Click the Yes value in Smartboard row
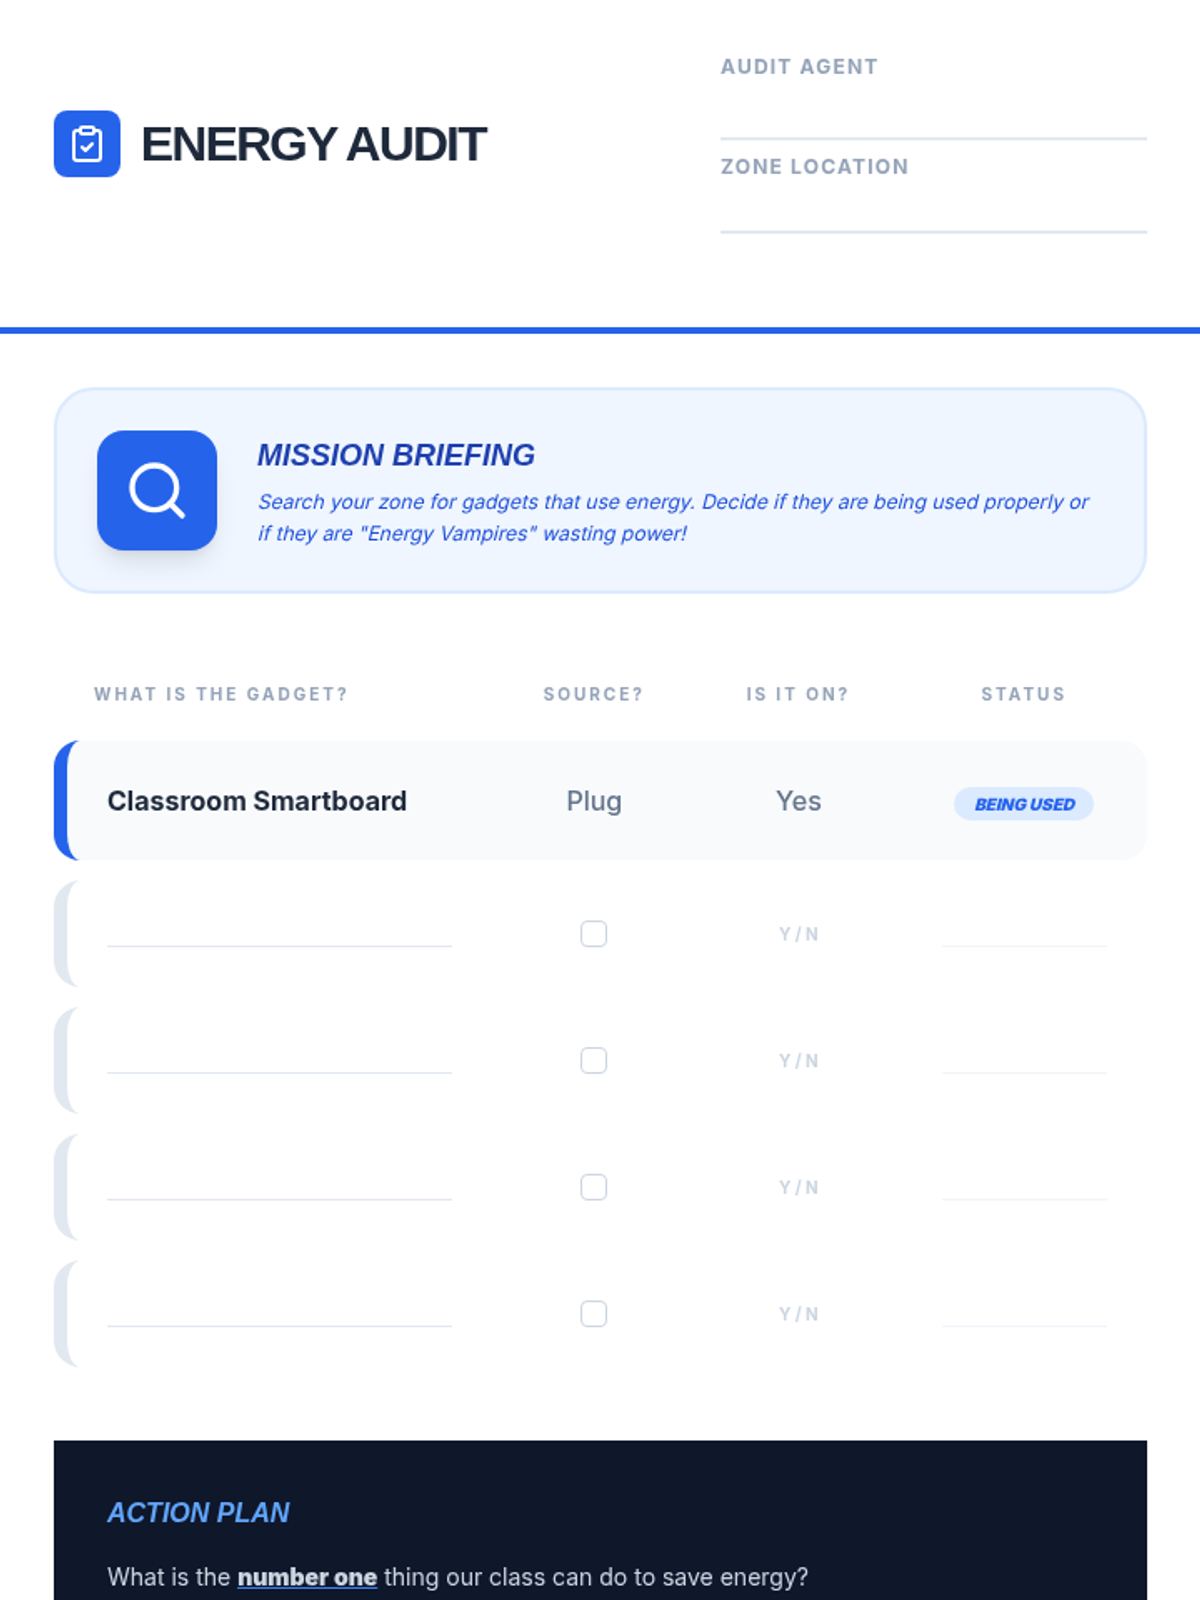 point(799,801)
